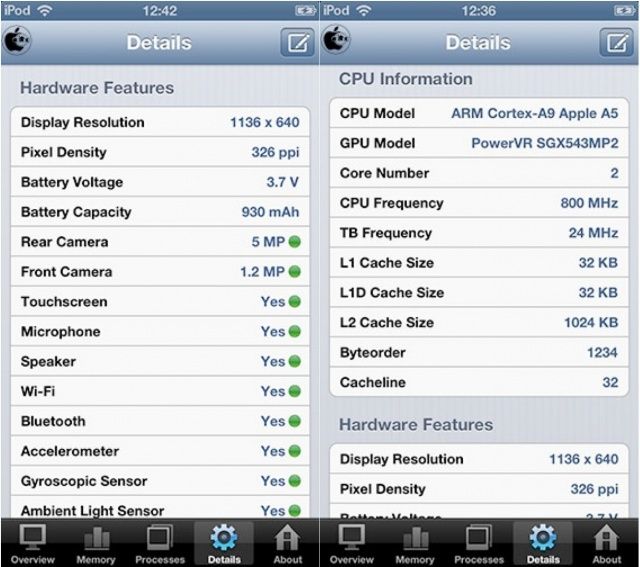Select Display Resolution row in left screen

[160, 122]
